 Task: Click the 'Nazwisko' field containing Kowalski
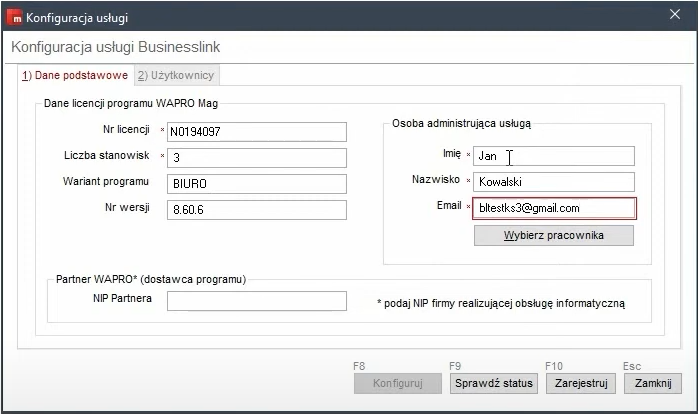tap(554, 182)
